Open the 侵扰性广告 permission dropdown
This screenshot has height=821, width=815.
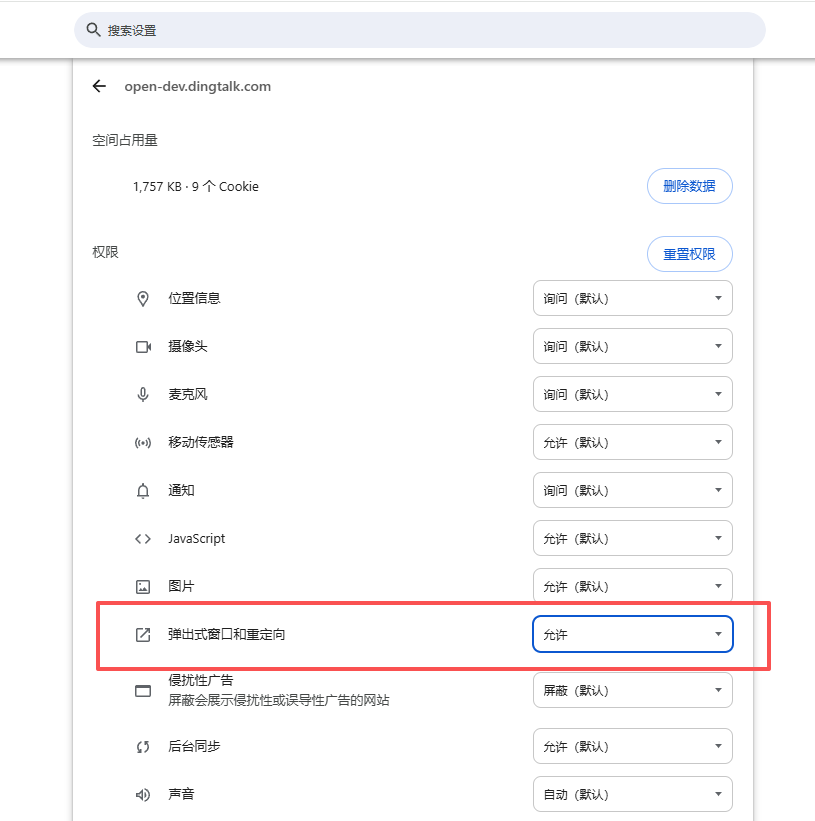[632, 690]
